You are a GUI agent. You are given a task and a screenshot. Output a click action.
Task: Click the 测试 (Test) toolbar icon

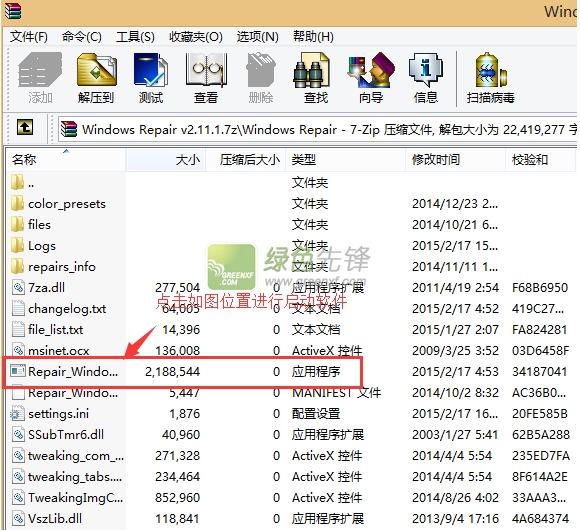point(151,70)
